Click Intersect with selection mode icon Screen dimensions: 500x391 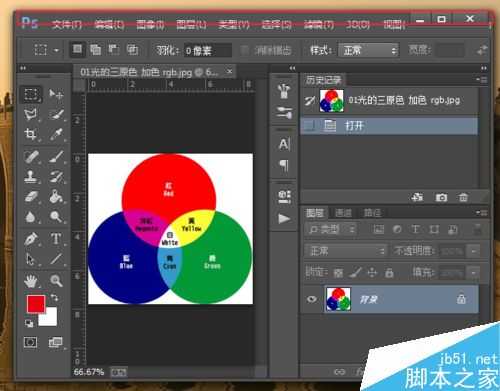[132, 50]
